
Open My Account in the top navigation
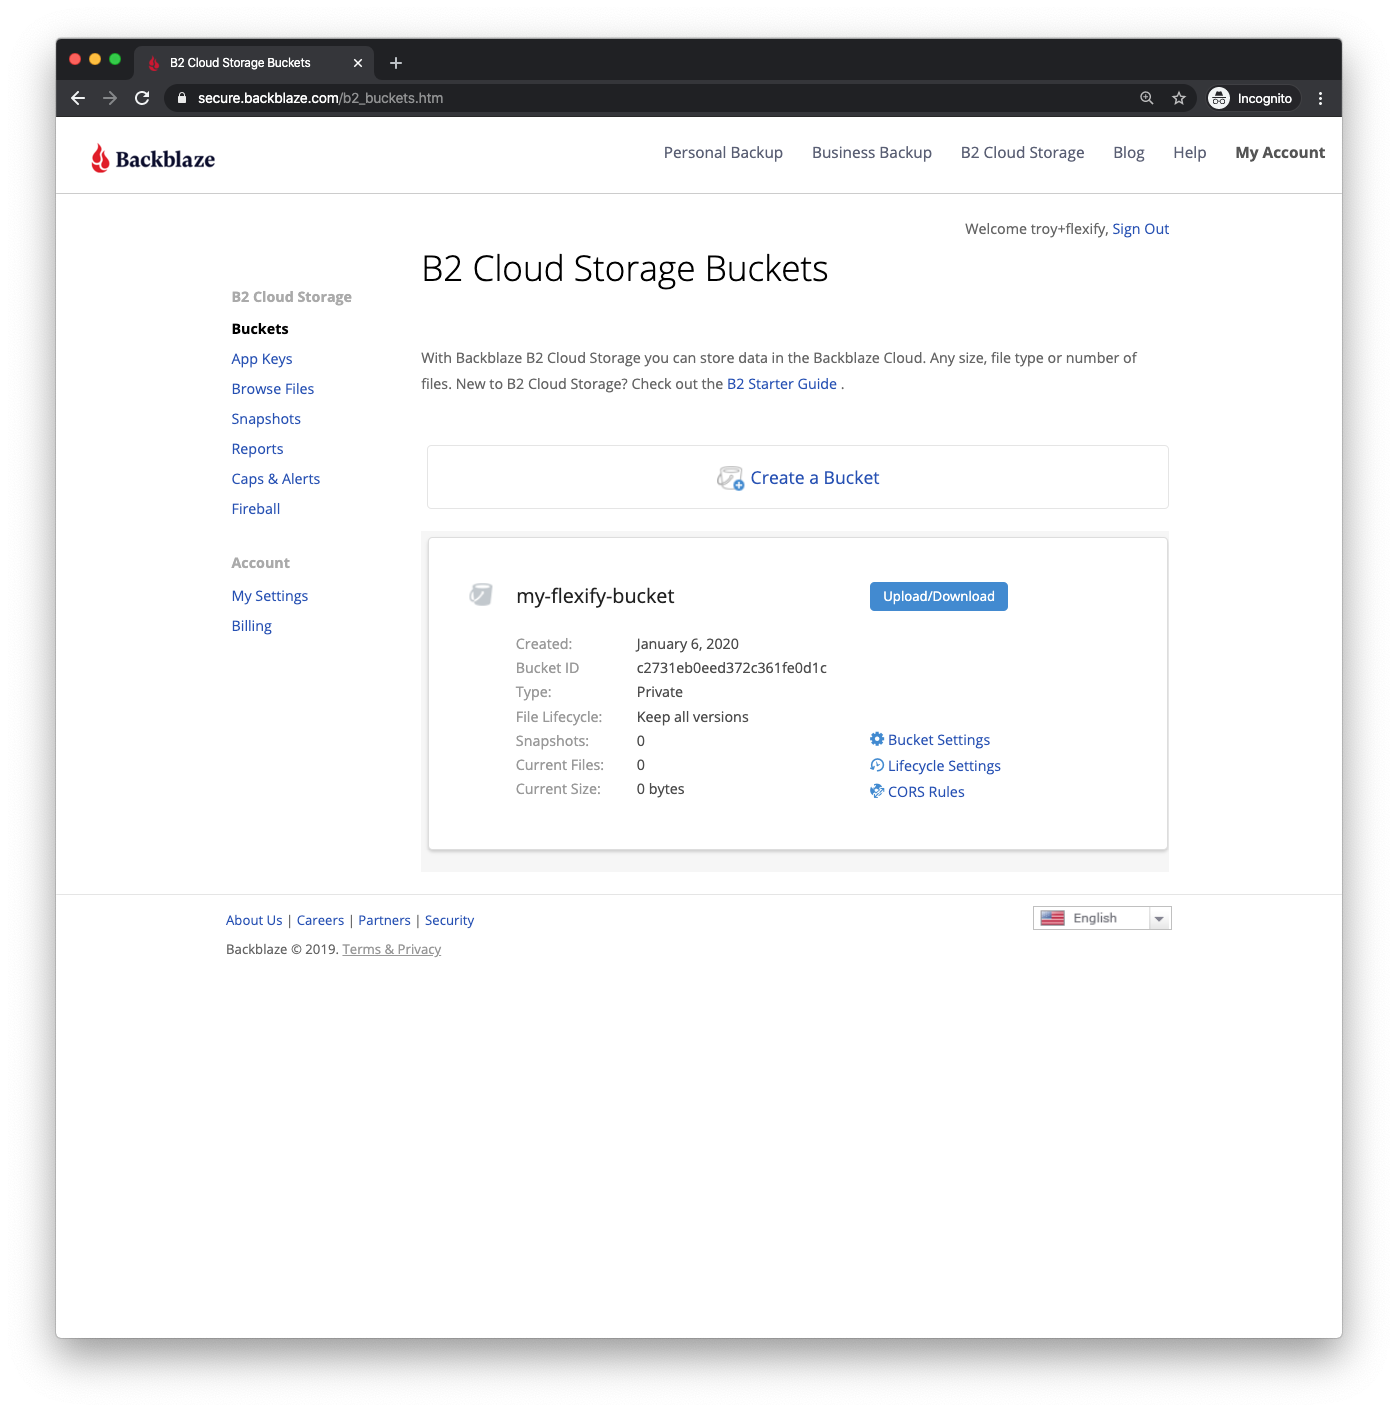1280,152
